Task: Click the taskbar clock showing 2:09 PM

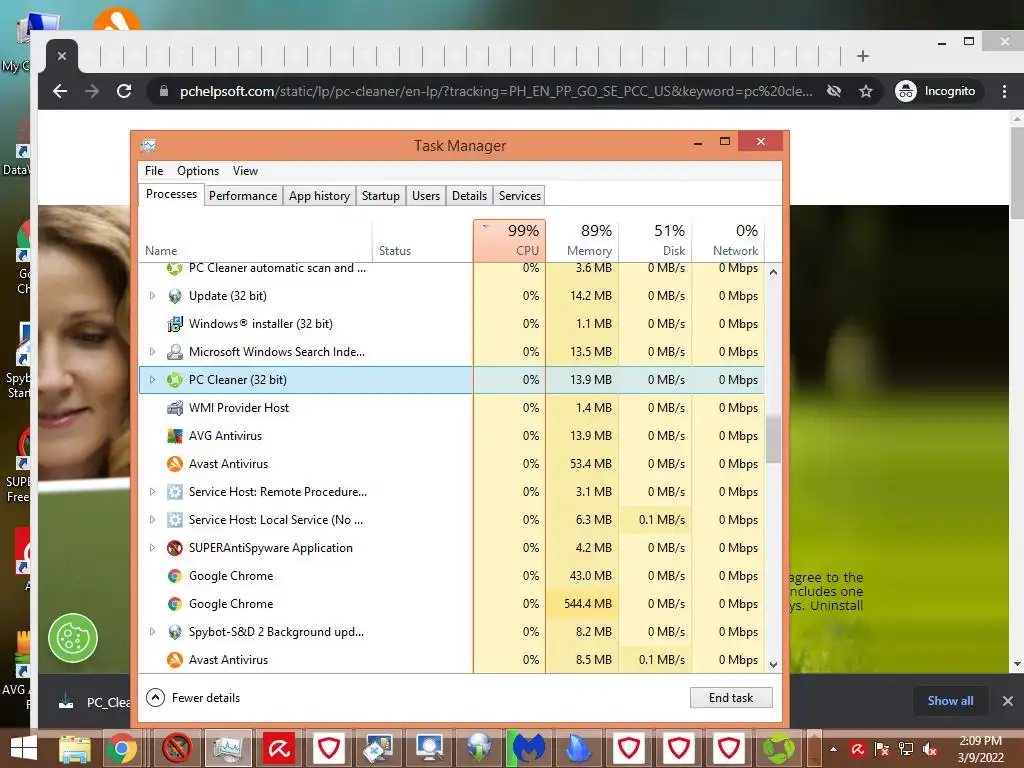Action: [980, 749]
